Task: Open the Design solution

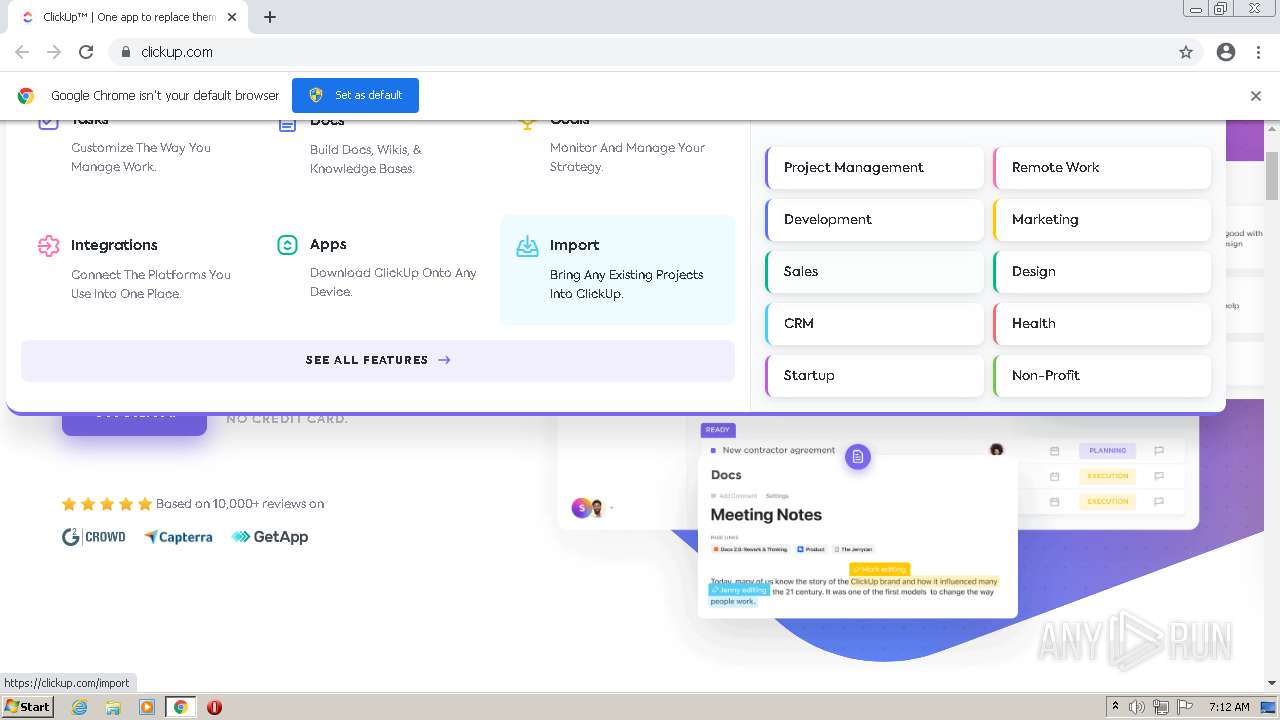Action: point(1102,271)
